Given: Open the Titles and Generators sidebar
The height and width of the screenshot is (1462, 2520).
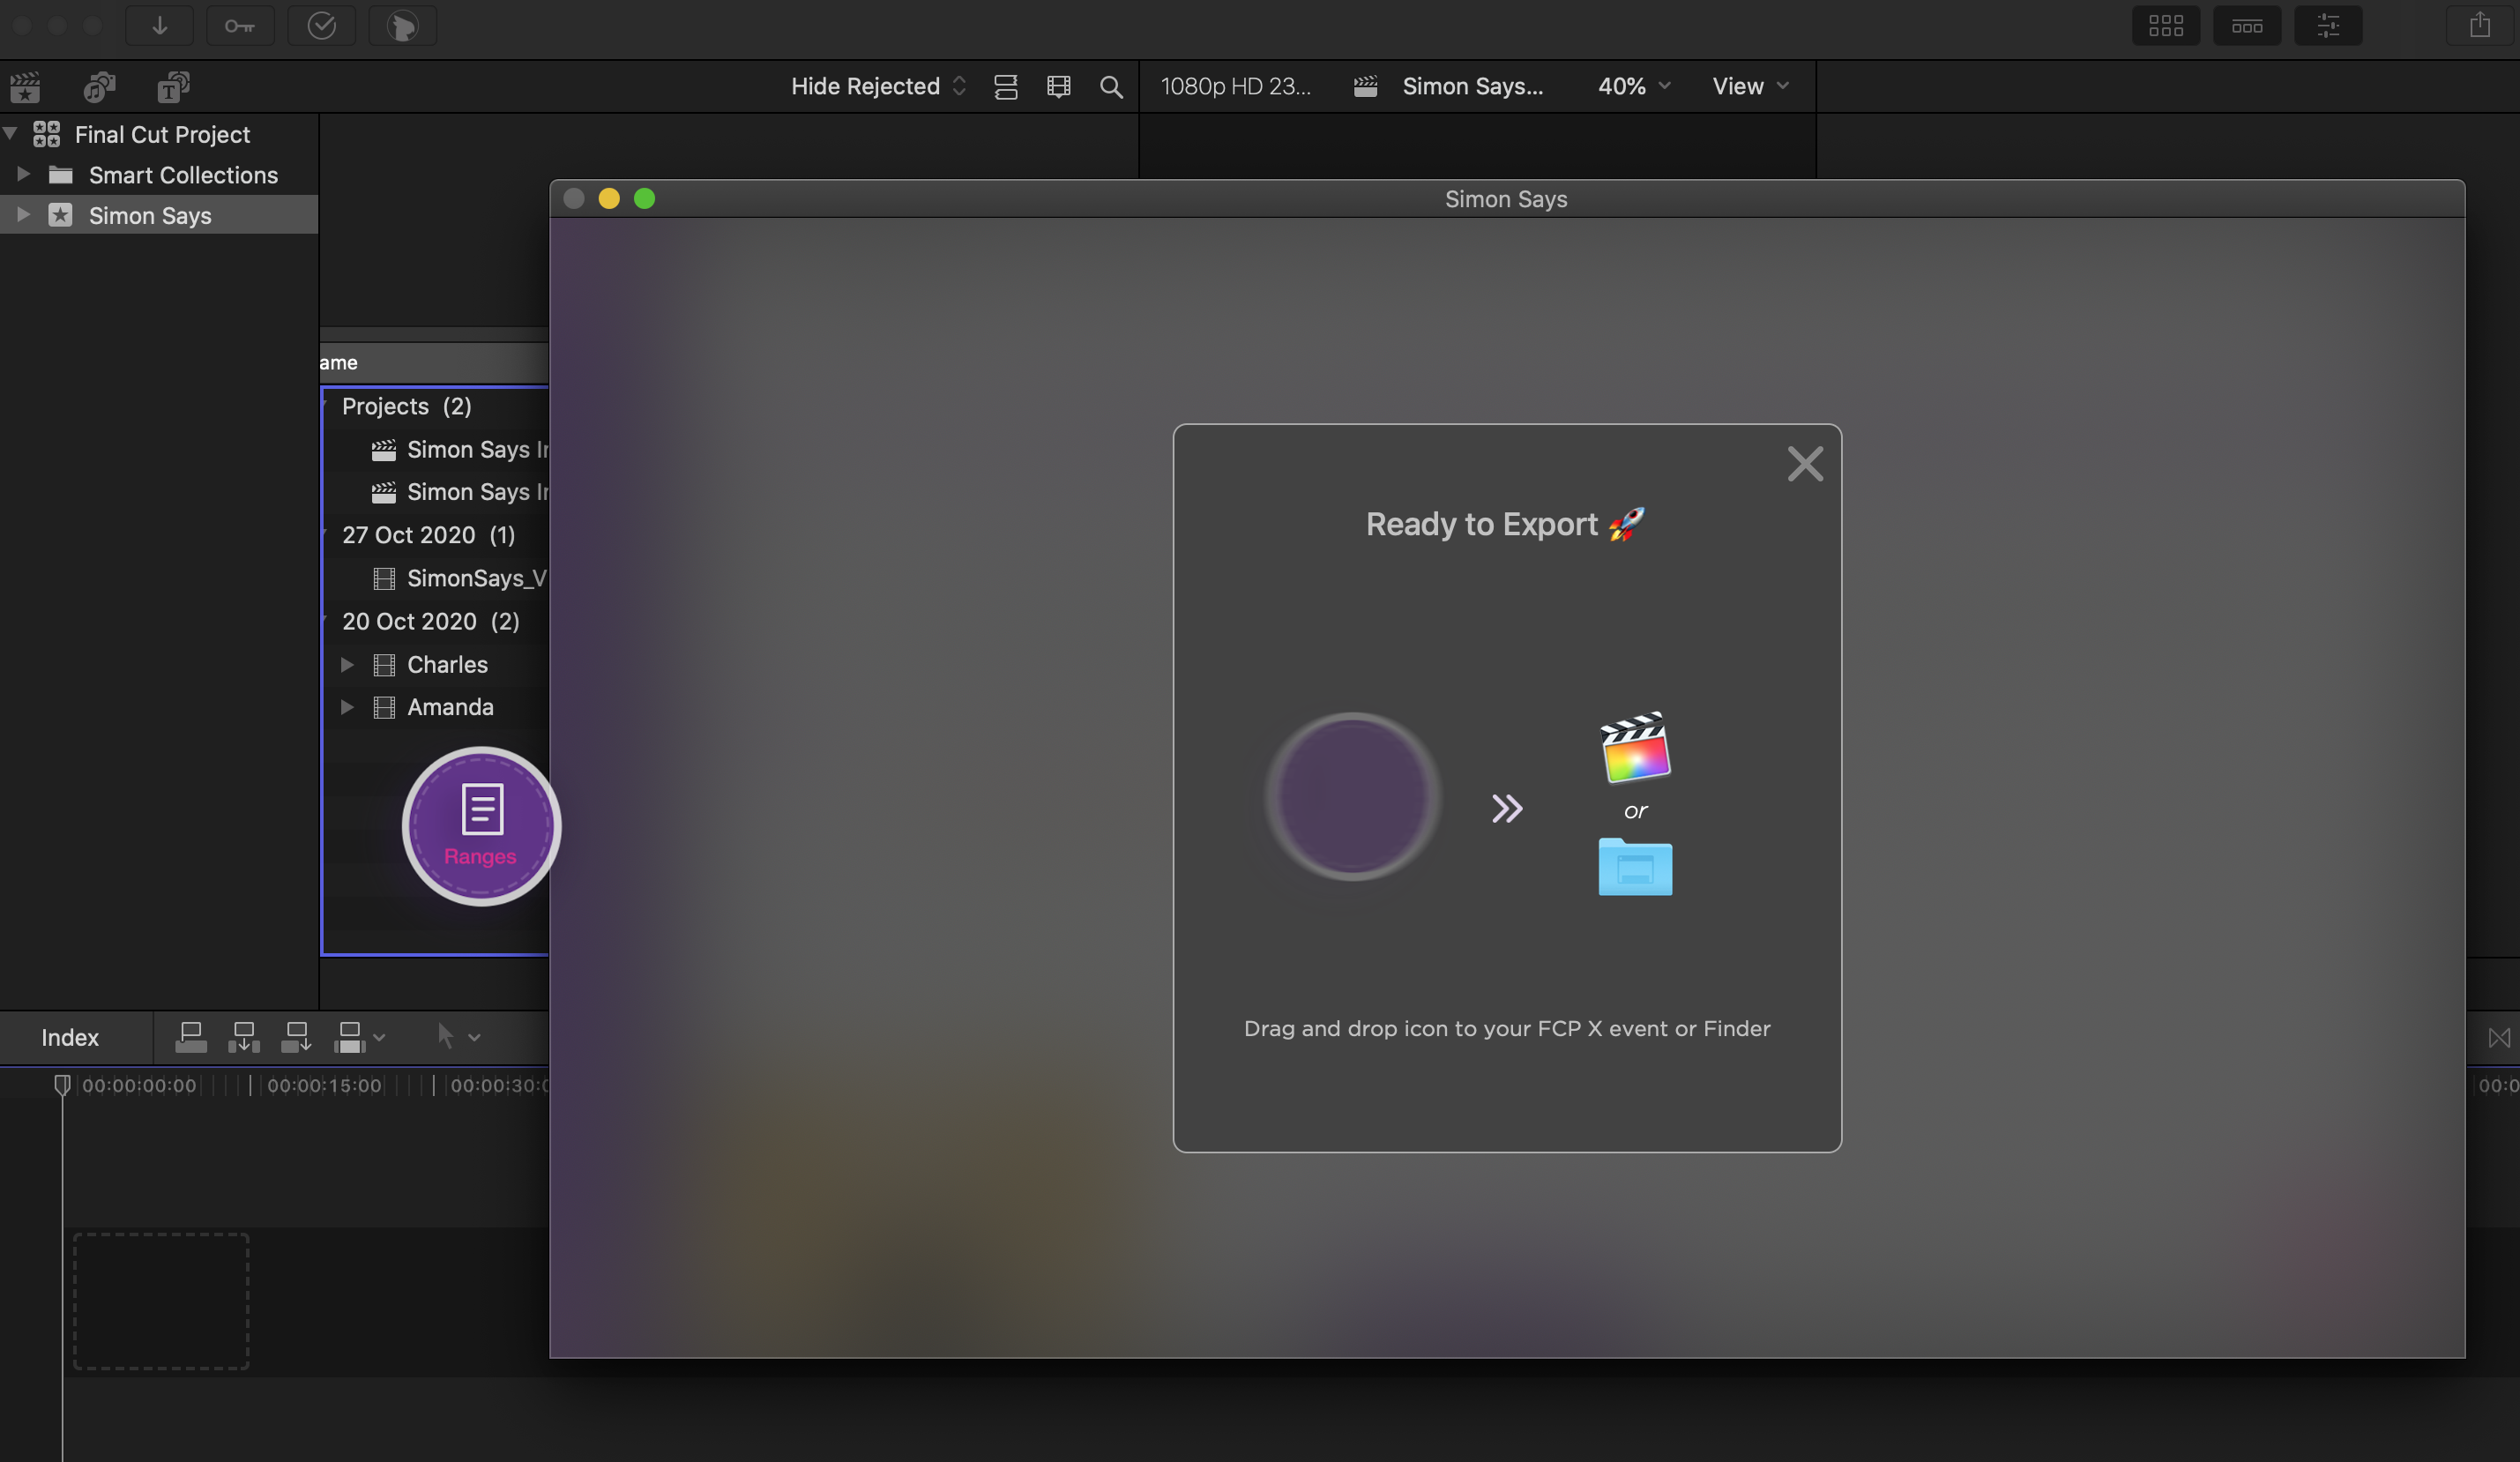Looking at the screenshot, I should [x=173, y=88].
